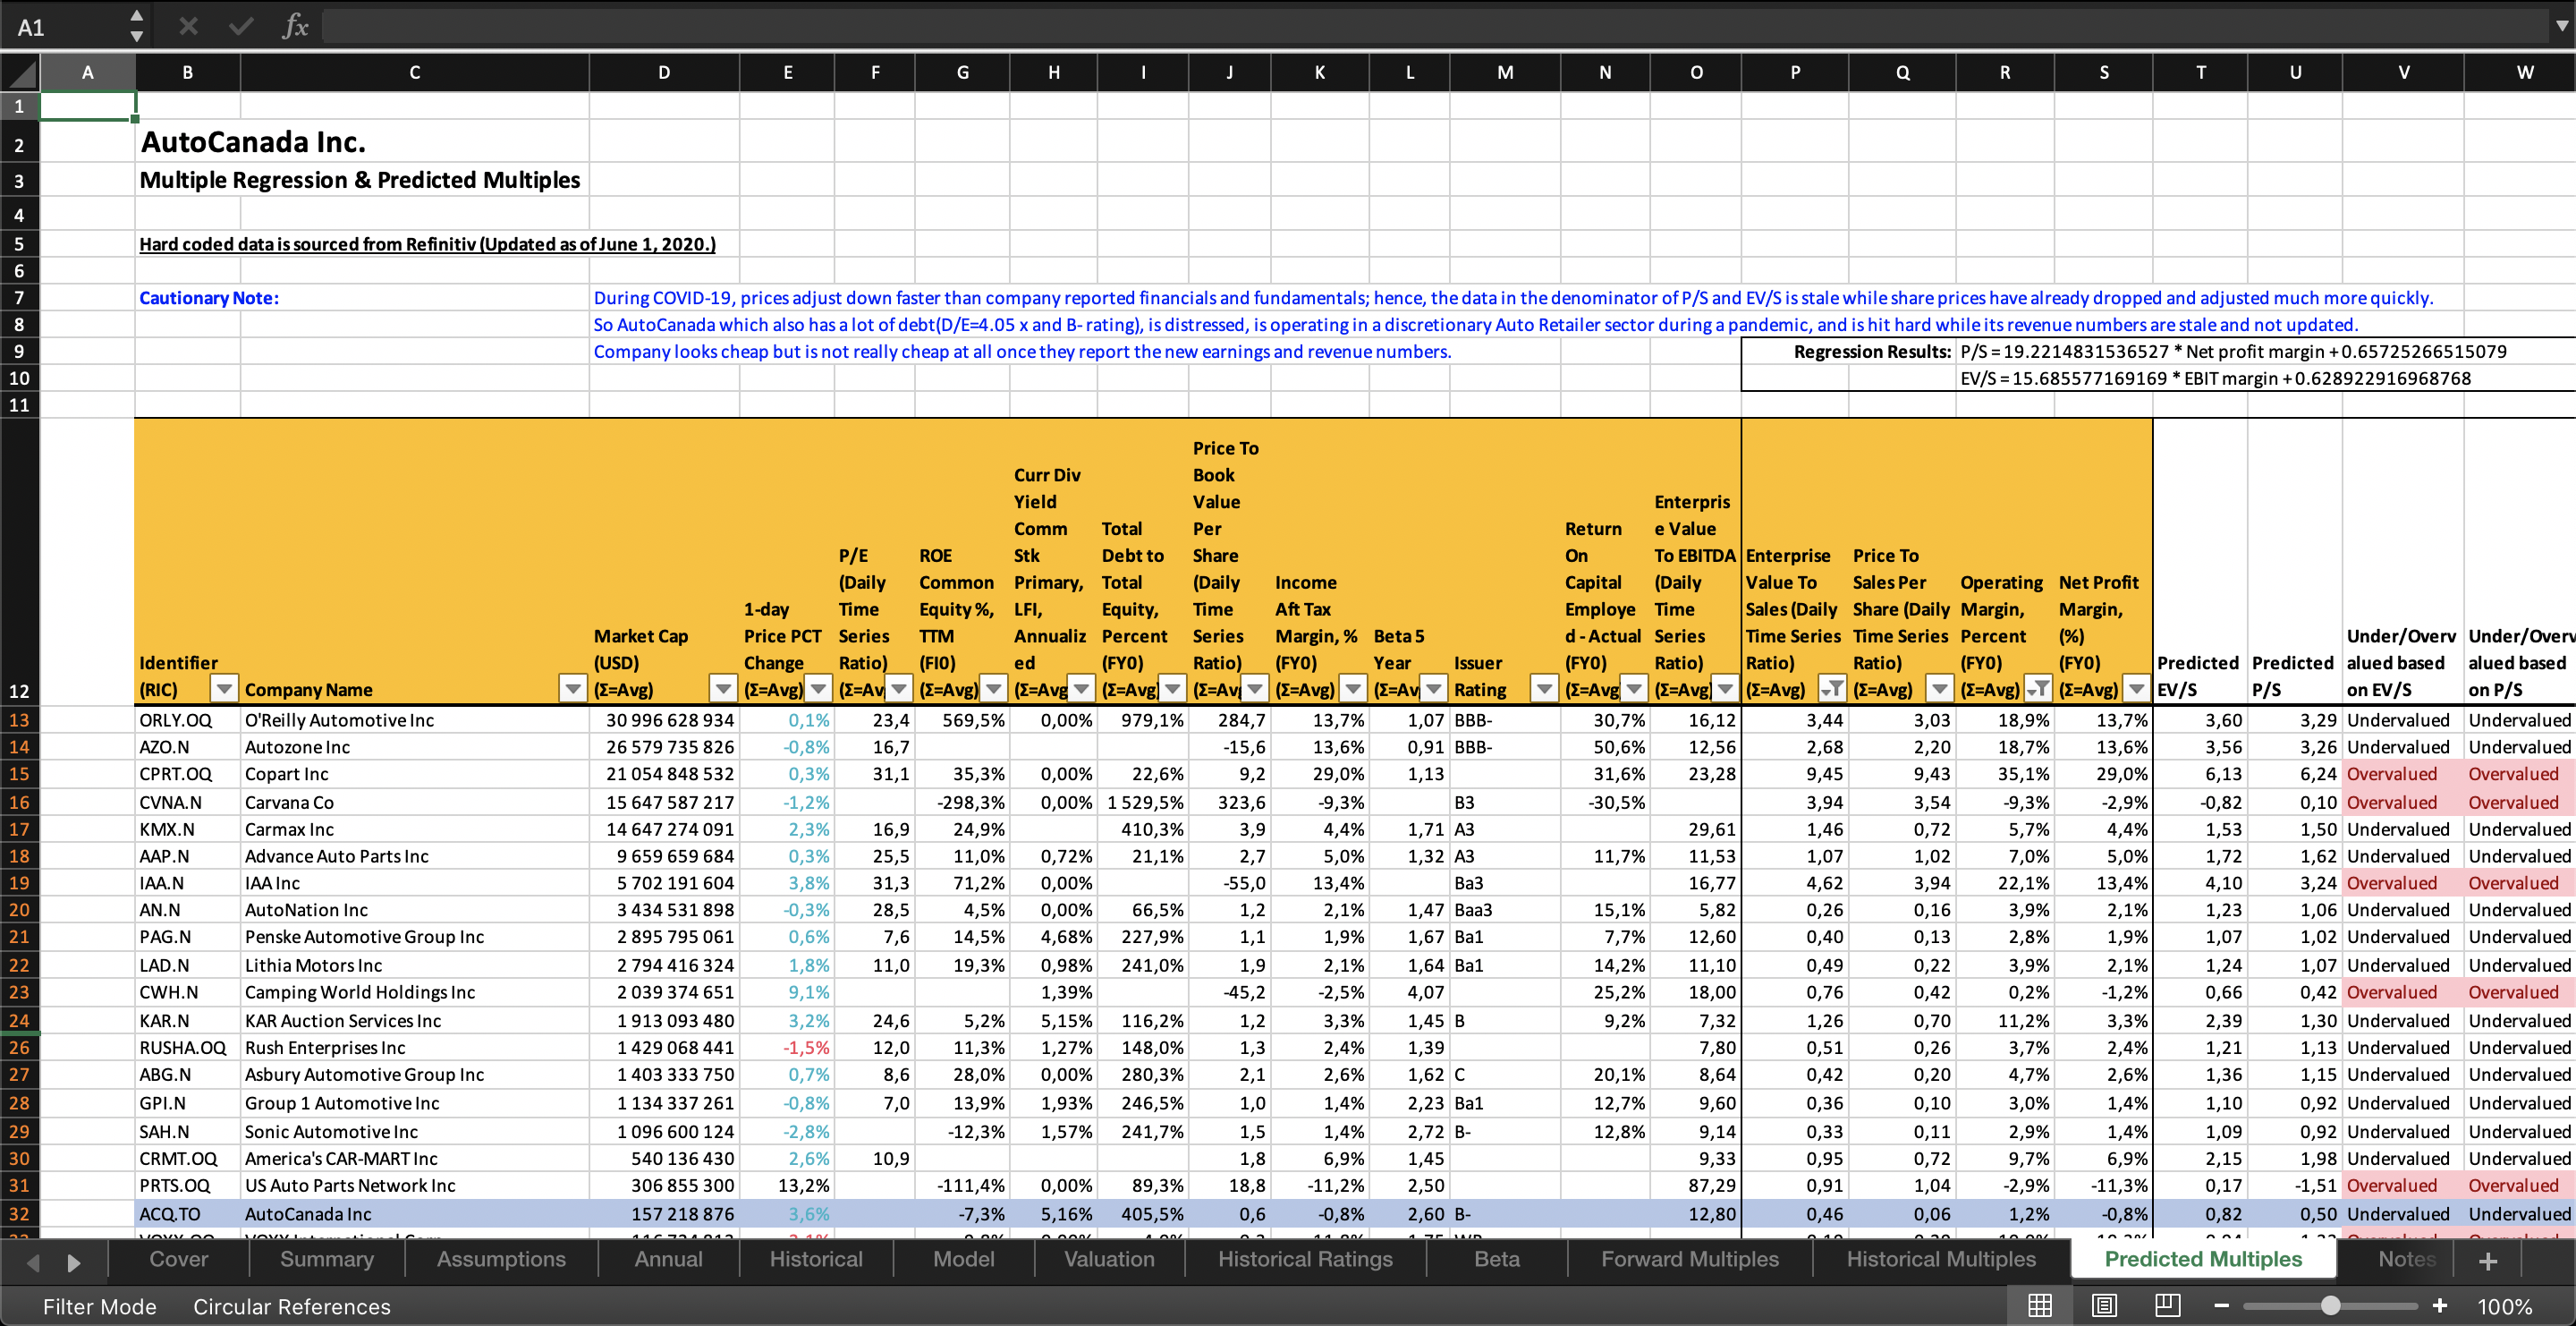Click the 100% zoom level text
Screen dimensions: 2576x1326
[x=2504, y=1307]
